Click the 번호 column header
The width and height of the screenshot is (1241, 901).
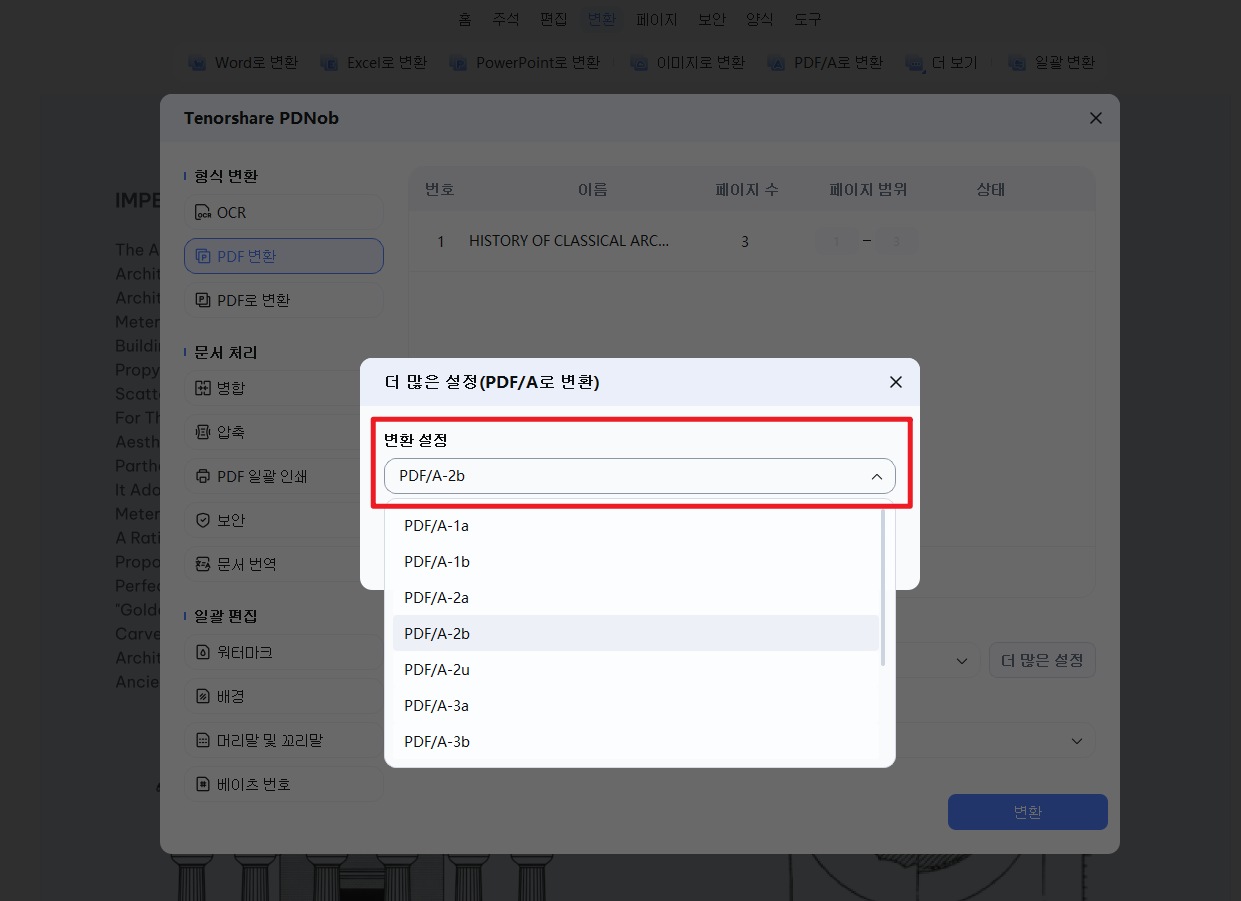click(x=440, y=190)
